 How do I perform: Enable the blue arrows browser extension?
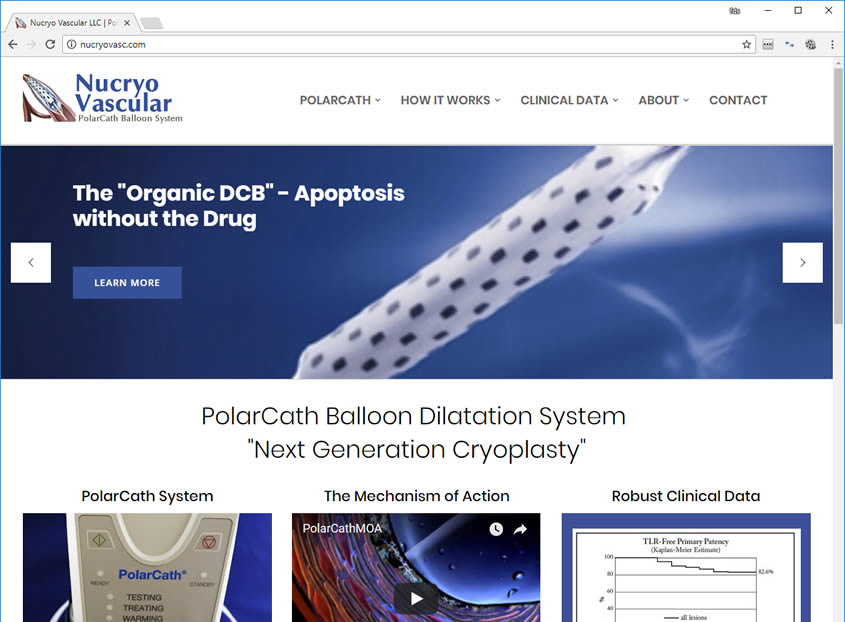click(x=789, y=44)
